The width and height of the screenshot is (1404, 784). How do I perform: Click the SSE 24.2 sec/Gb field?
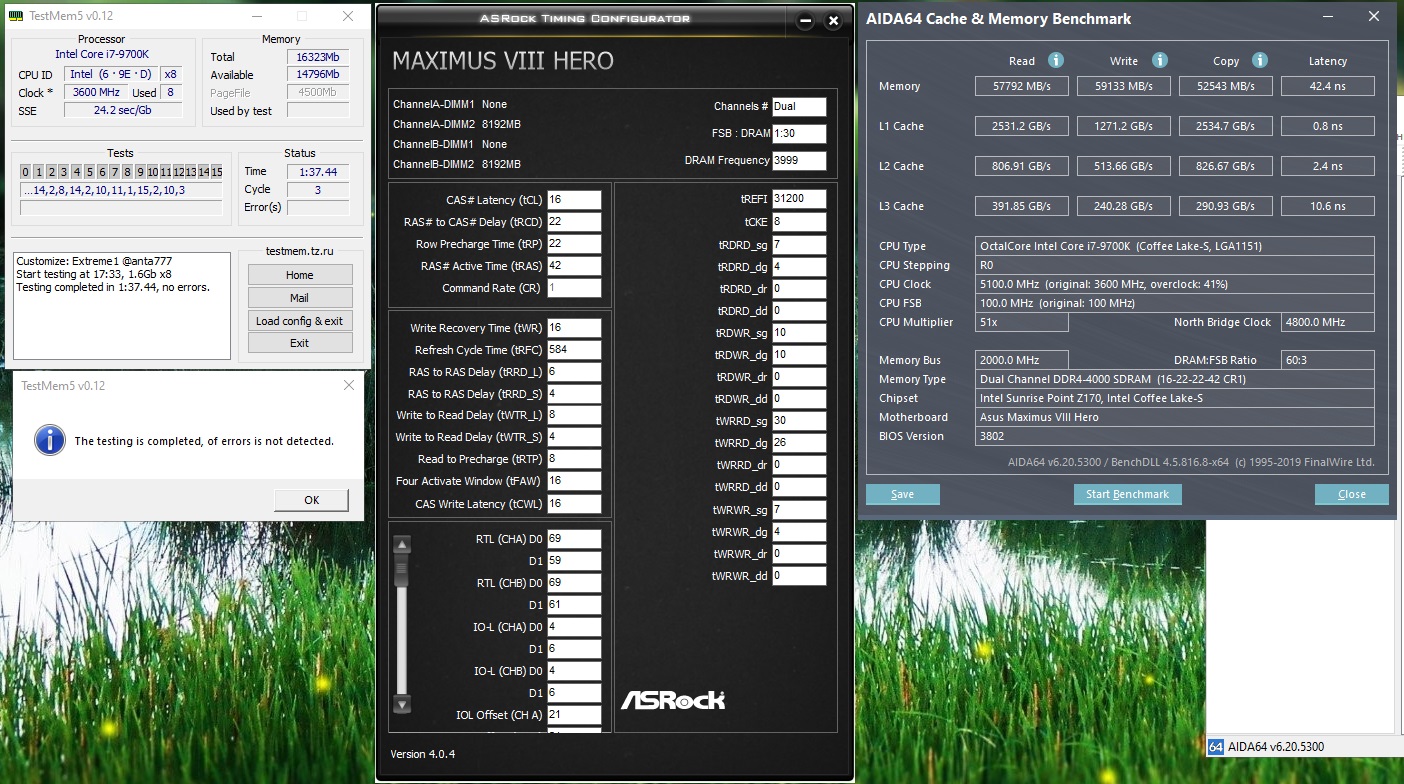pos(123,110)
